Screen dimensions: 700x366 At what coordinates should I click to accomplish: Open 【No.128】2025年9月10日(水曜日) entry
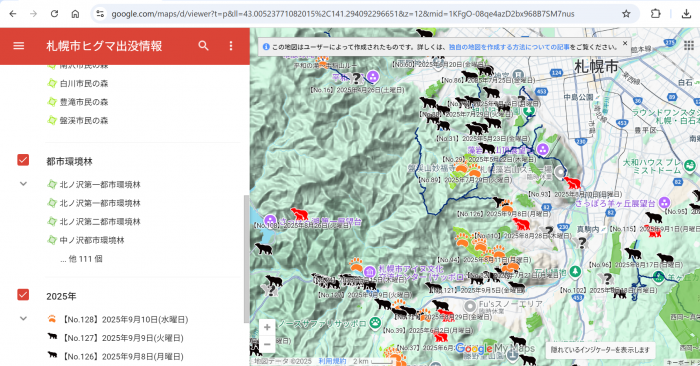(x=124, y=320)
